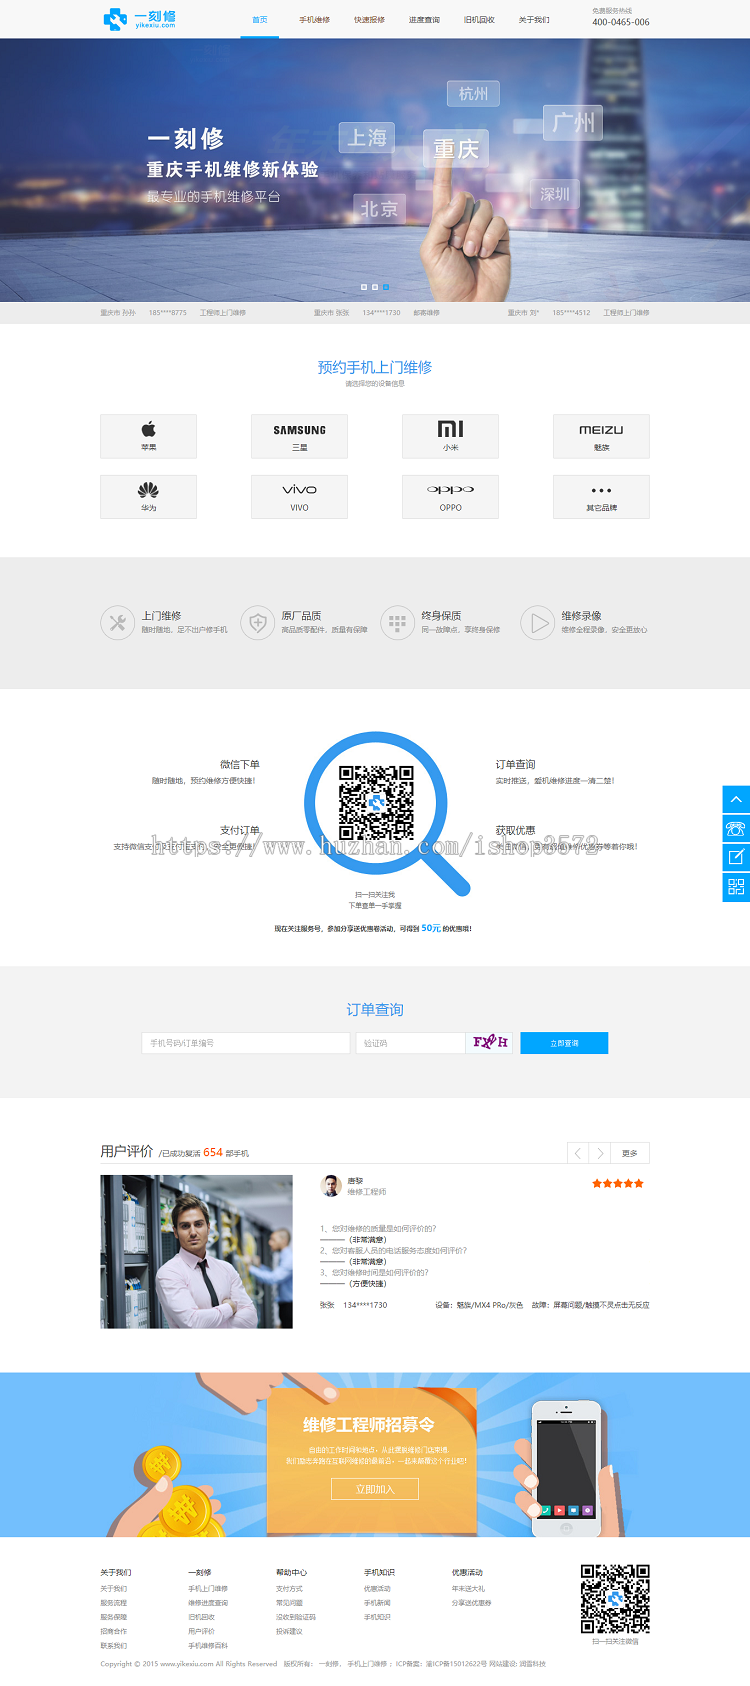Focus the 手机号码/订单编号 input field
The height and width of the screenshot is (1686, 750).
tap(246, 1043)
